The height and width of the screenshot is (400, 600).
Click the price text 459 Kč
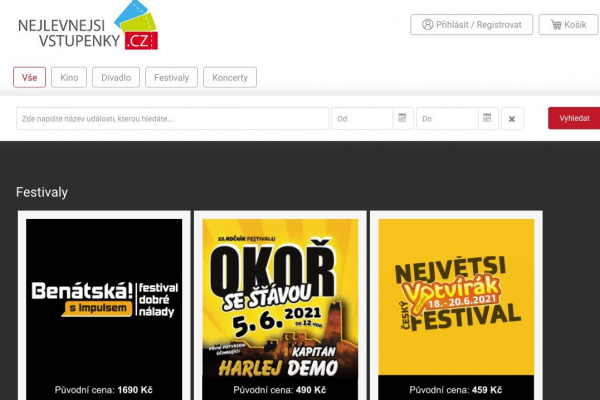pos(487,390)
